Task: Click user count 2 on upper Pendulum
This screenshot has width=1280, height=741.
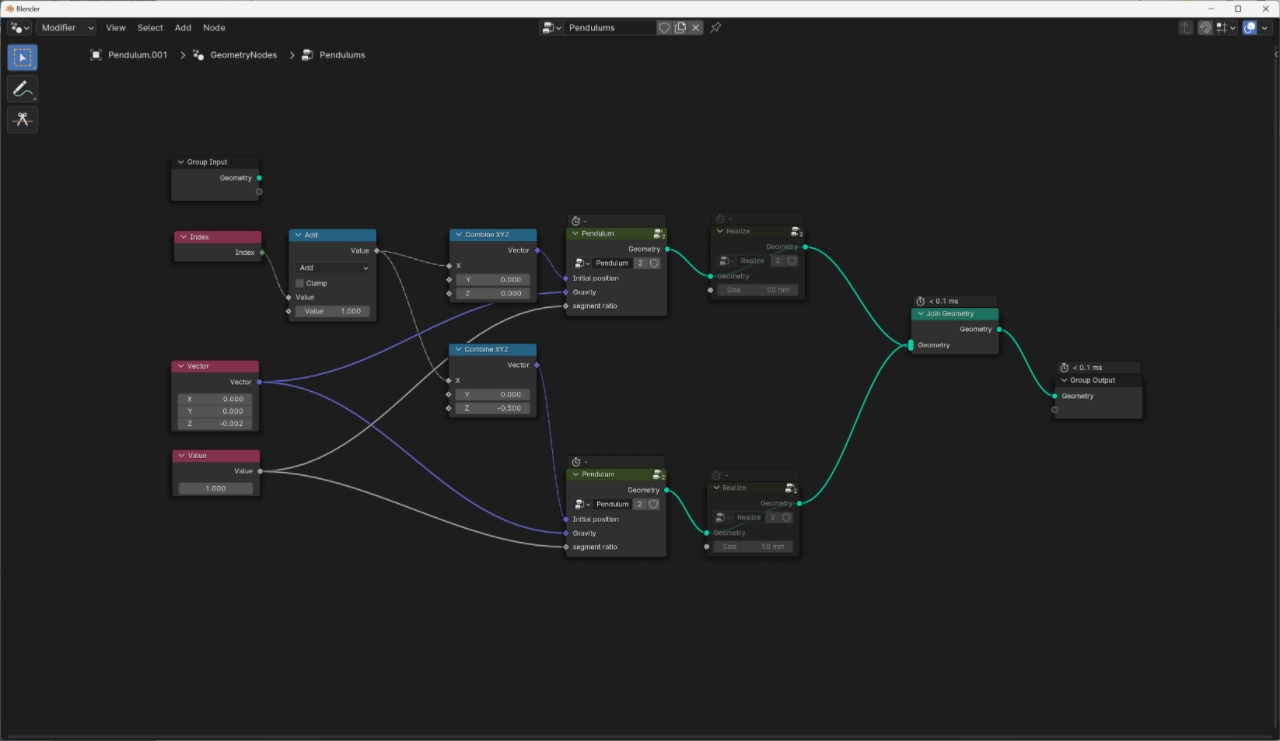Action: [640, 263]
